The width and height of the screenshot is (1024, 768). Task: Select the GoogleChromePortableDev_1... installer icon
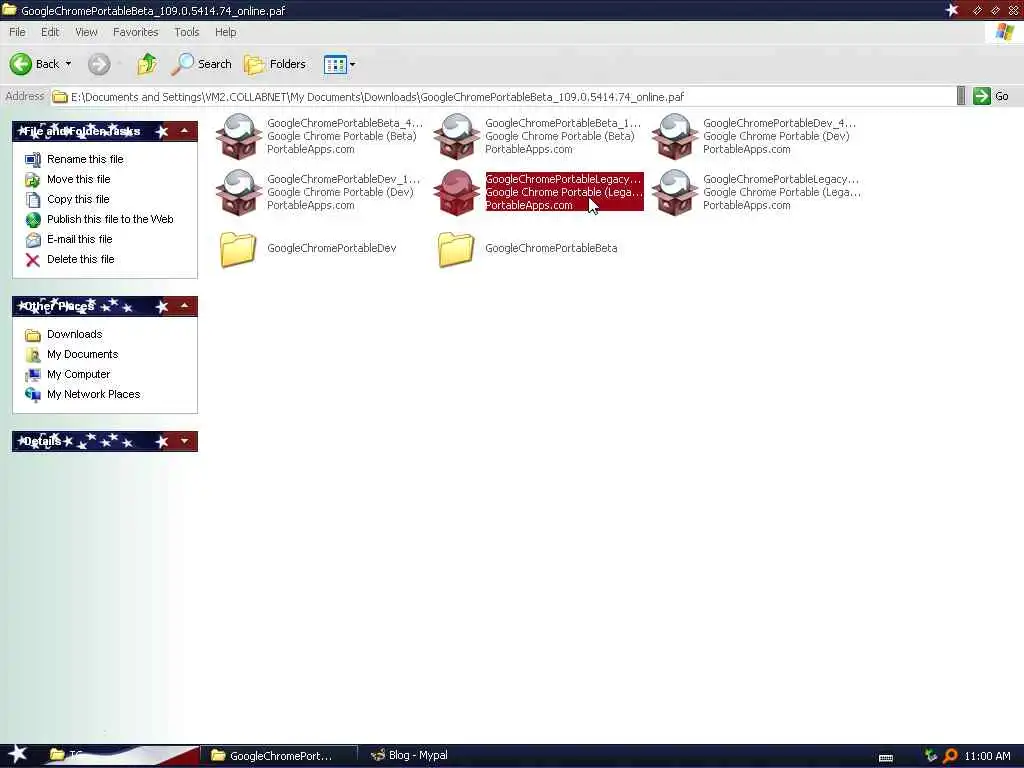click(x=239, y=192)
